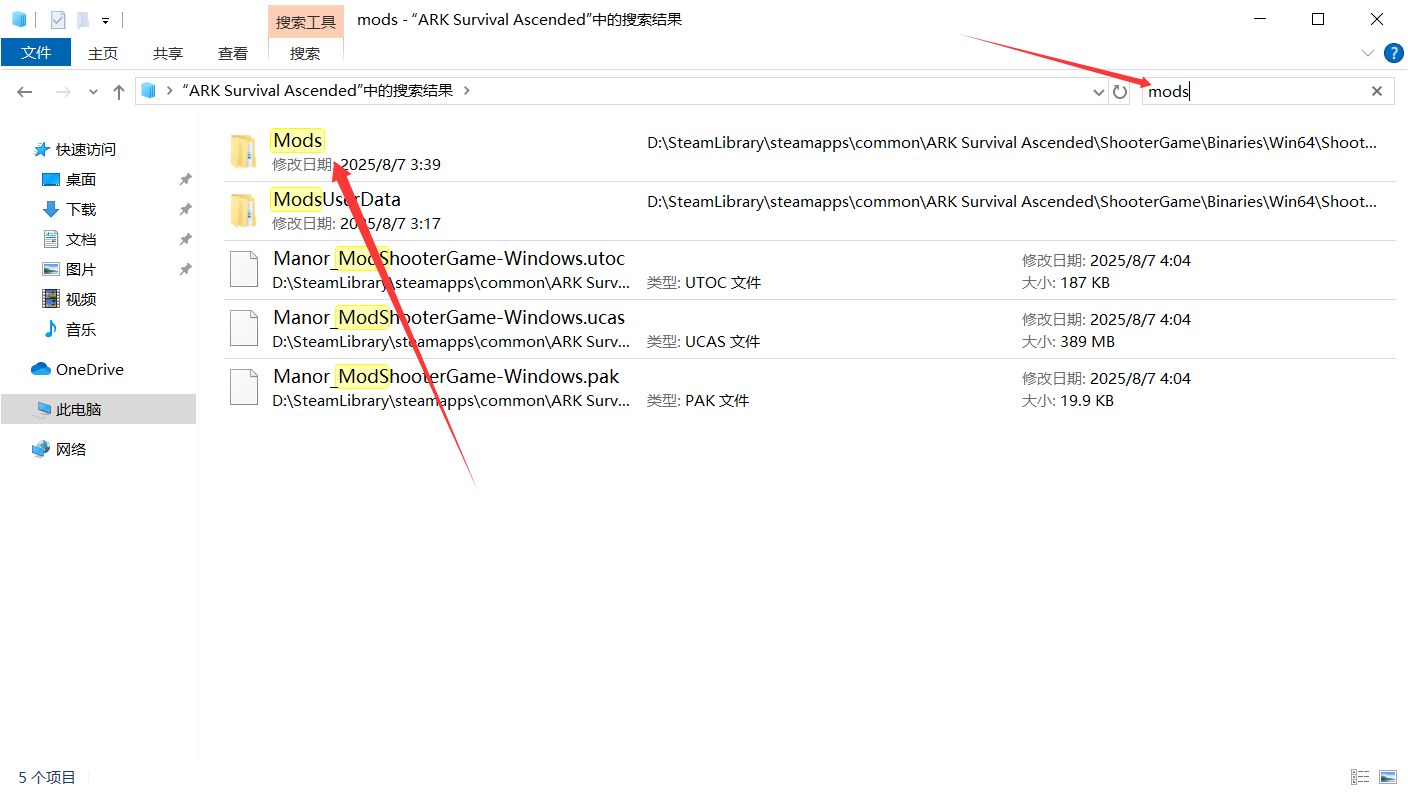Switch to details view layout icon
Viewport: 1408px width, 793px height.
pos(1360,777)
